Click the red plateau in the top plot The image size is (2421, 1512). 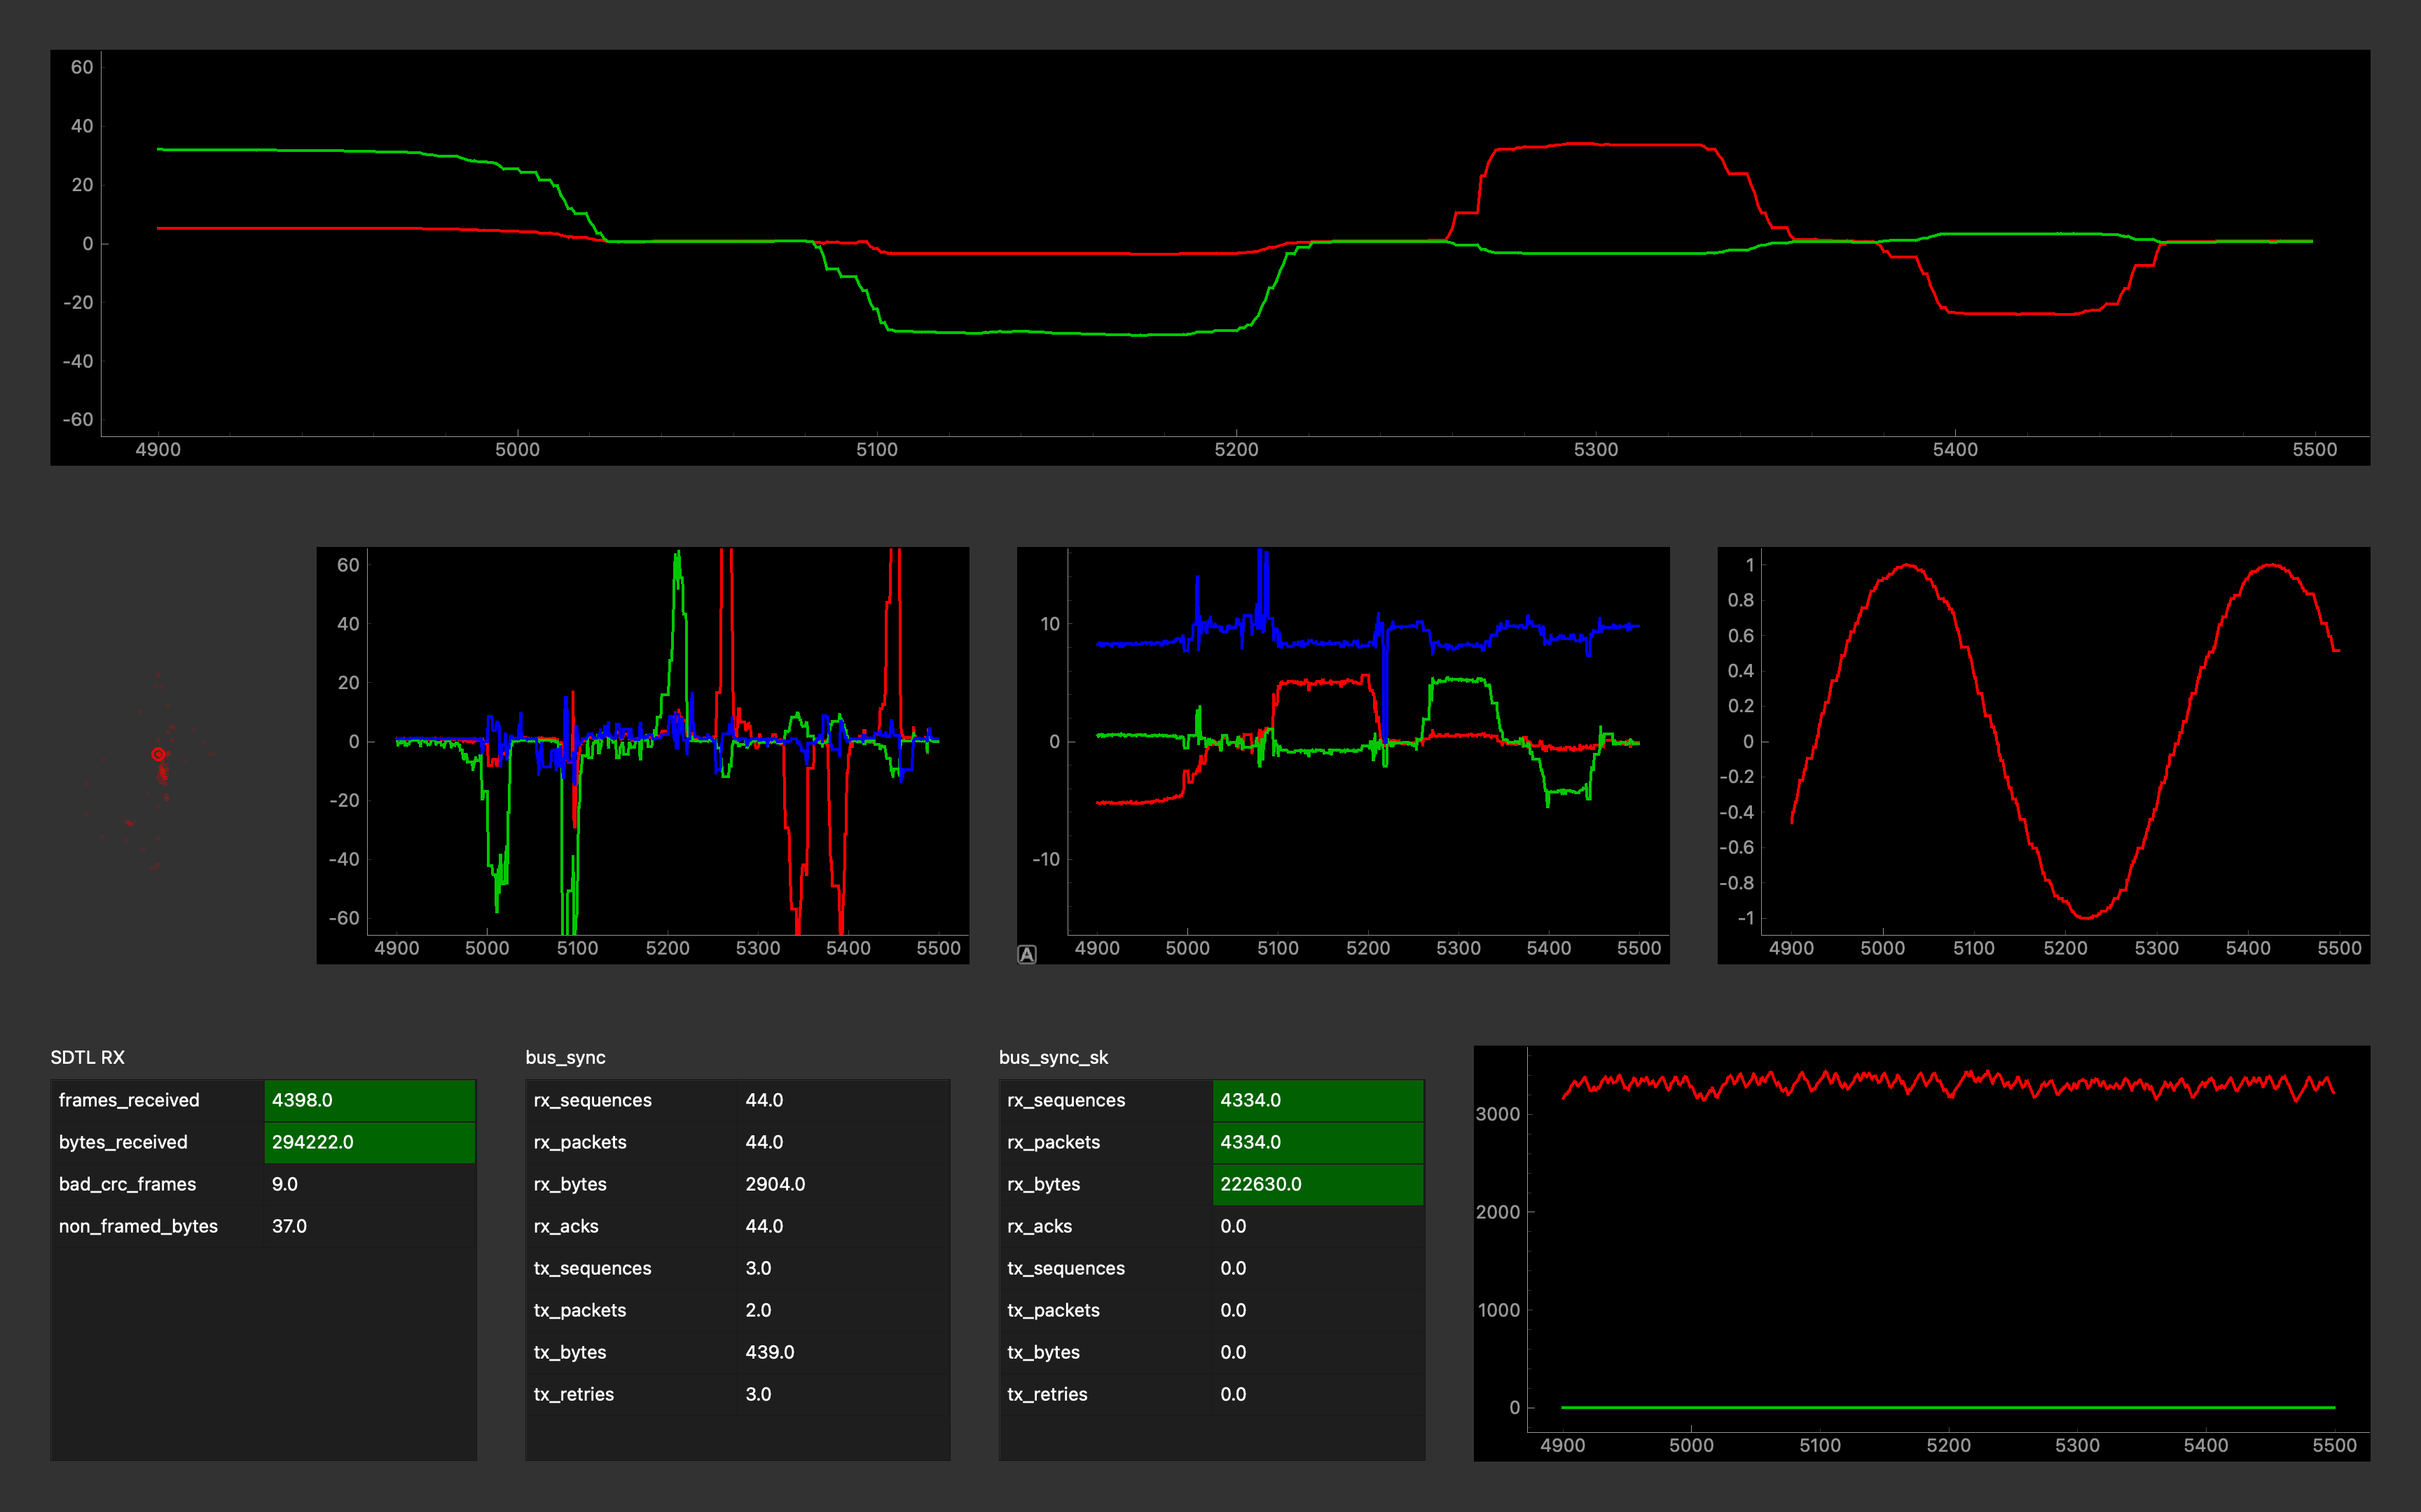(x=1600, y=144)
